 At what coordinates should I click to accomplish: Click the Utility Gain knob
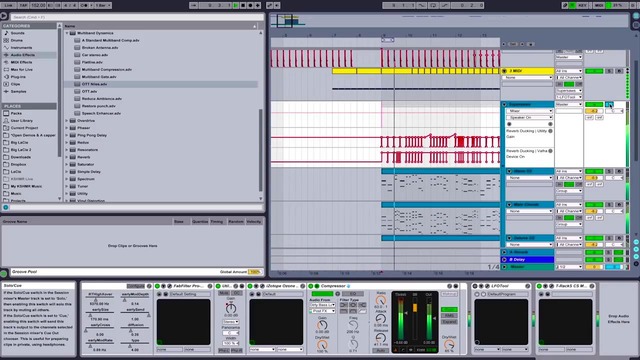pos(231,308)
